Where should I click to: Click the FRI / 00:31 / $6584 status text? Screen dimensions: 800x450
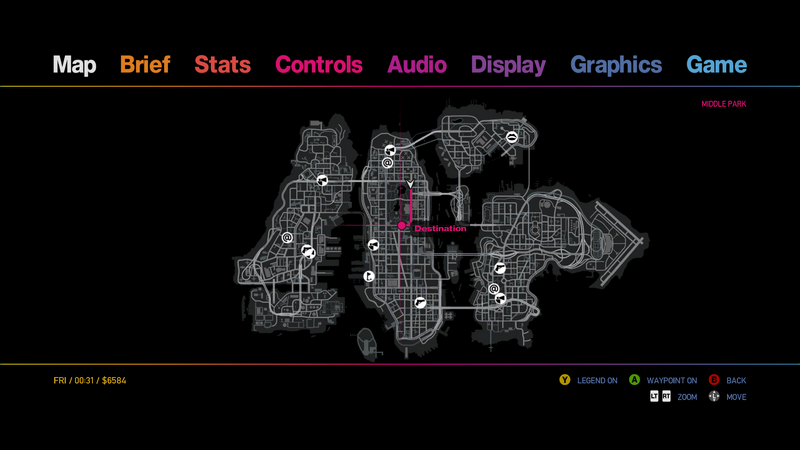pos(90,381)
